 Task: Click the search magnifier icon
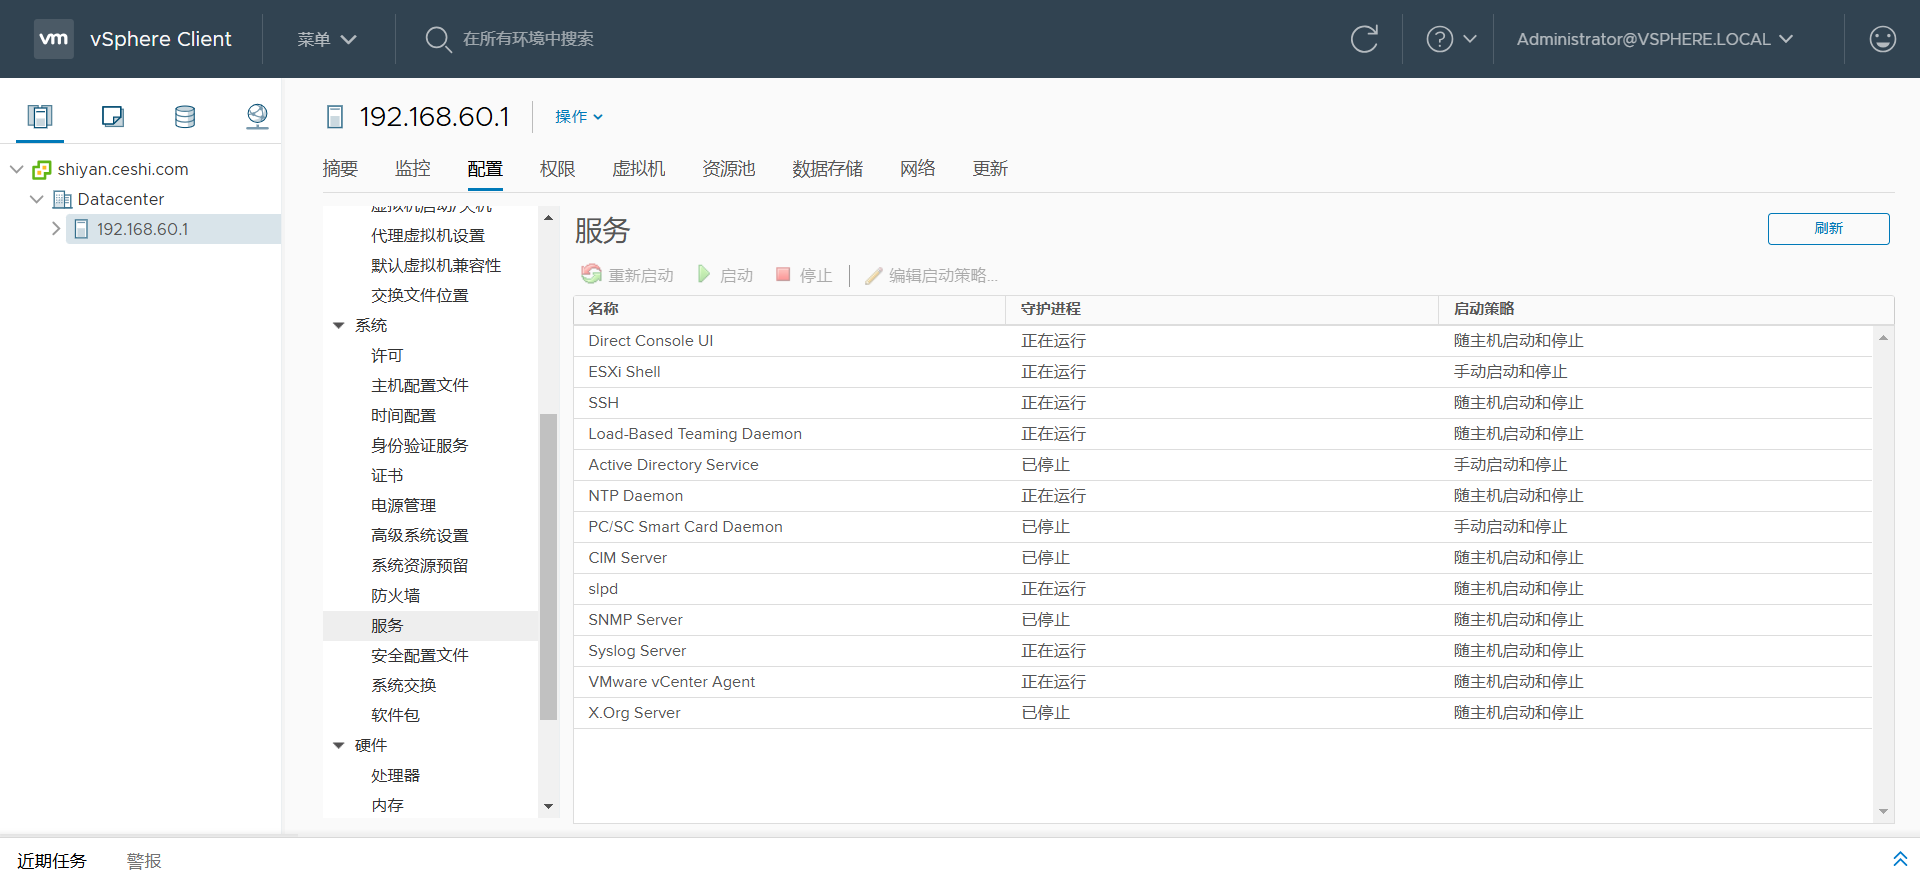tap(438, 39)
